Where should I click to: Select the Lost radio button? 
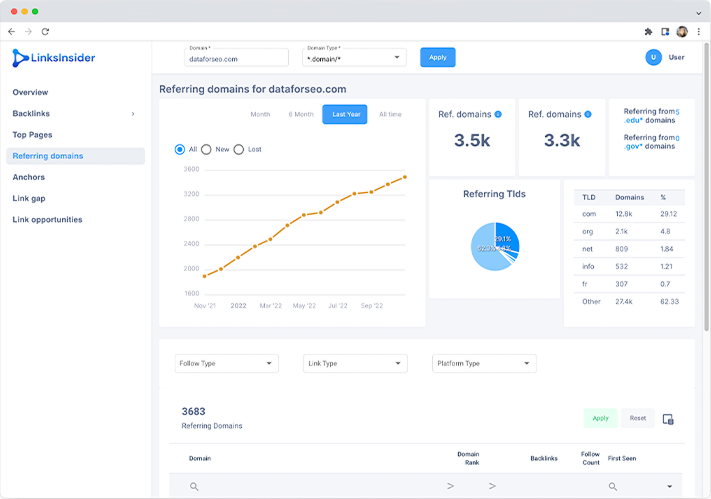(x=239, y=149)
